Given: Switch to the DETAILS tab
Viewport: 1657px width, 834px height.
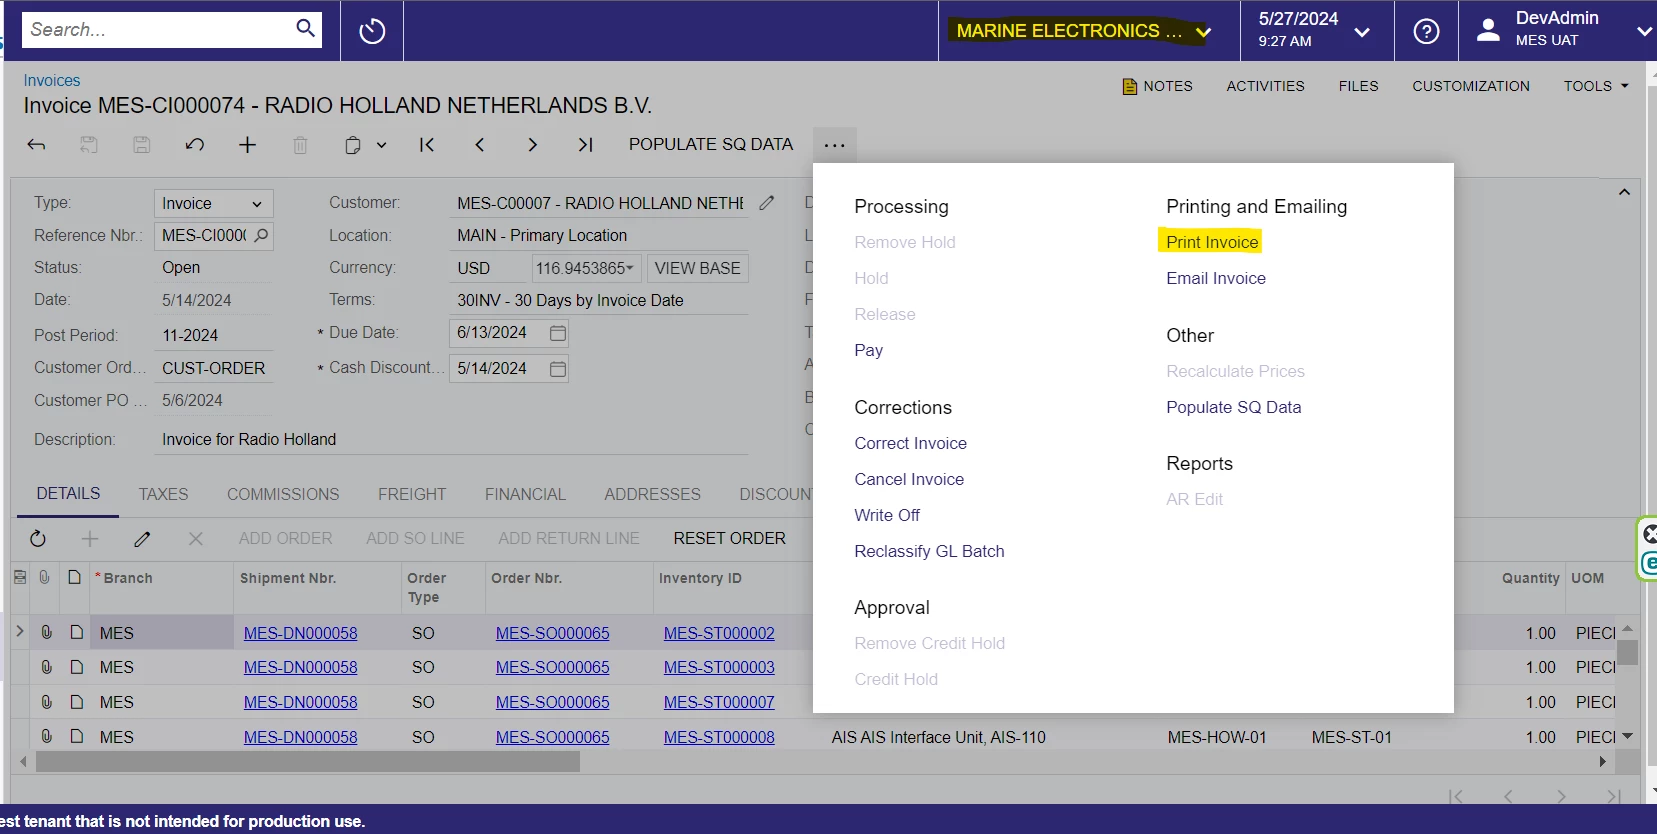Looking at the screenshot, I should point(68,494).
